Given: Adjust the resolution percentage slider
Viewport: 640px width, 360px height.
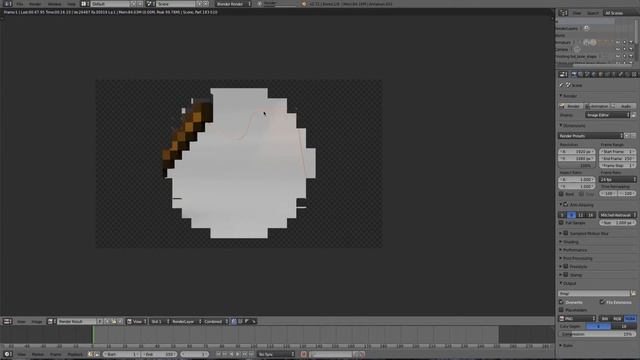Looking at the screenshot, I should pyautogui.click(x=576, y=166).
